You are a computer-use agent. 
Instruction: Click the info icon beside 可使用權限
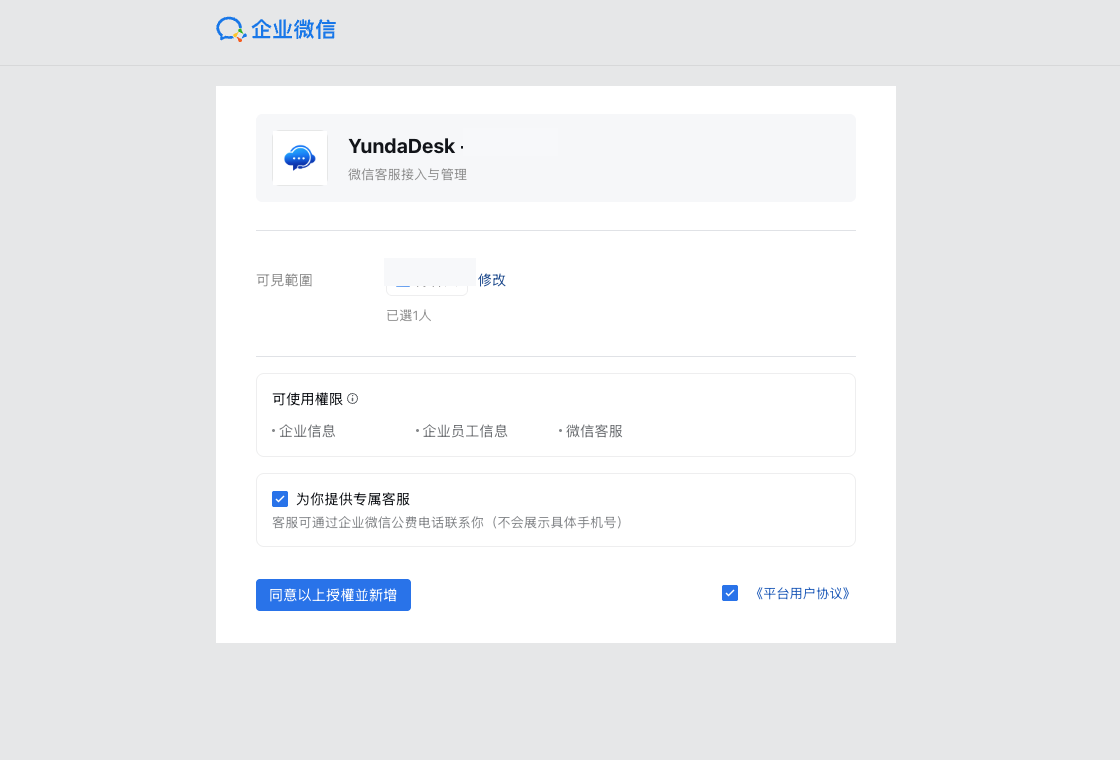pyautogui.click(x=352, y=399)
